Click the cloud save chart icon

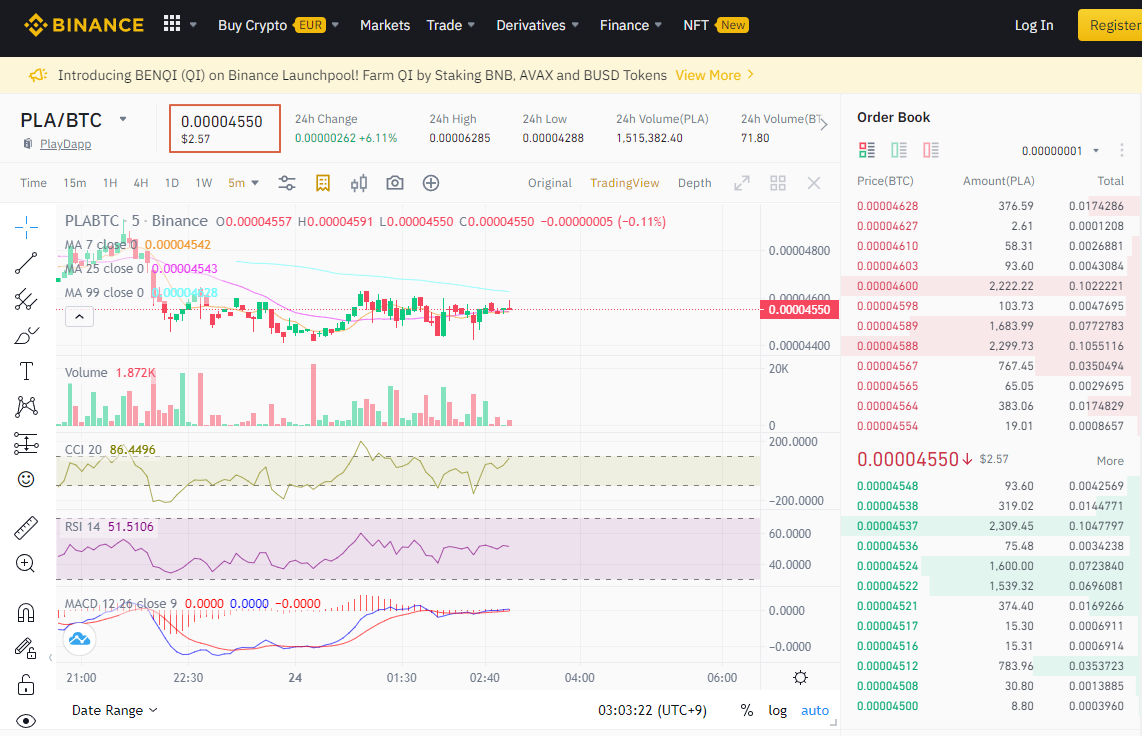[x=79, y=639]
